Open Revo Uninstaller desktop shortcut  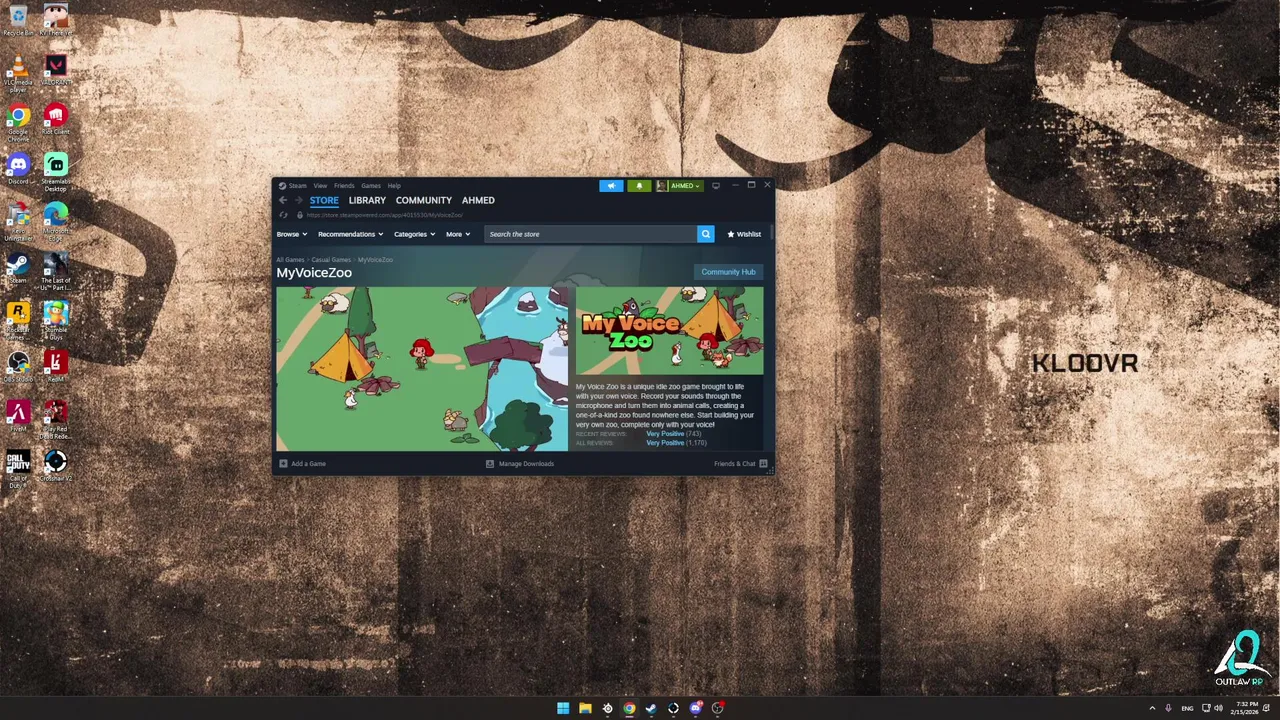[18, 222]
